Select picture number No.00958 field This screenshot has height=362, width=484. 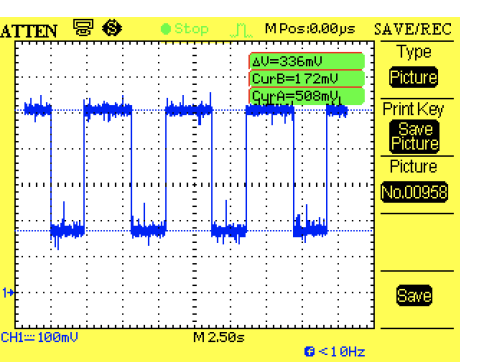coord(414,192)
